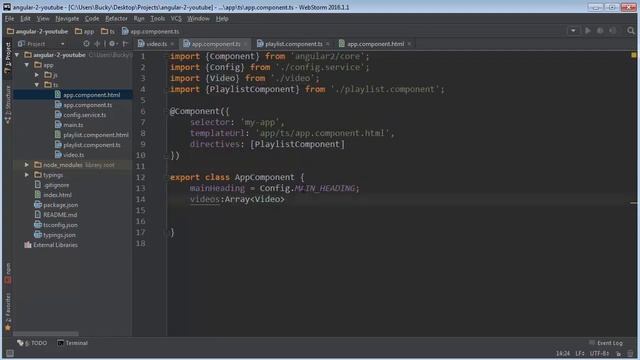Open the Help menu
Viewport: 640px width, 360px height.
(x=222, y=19)
